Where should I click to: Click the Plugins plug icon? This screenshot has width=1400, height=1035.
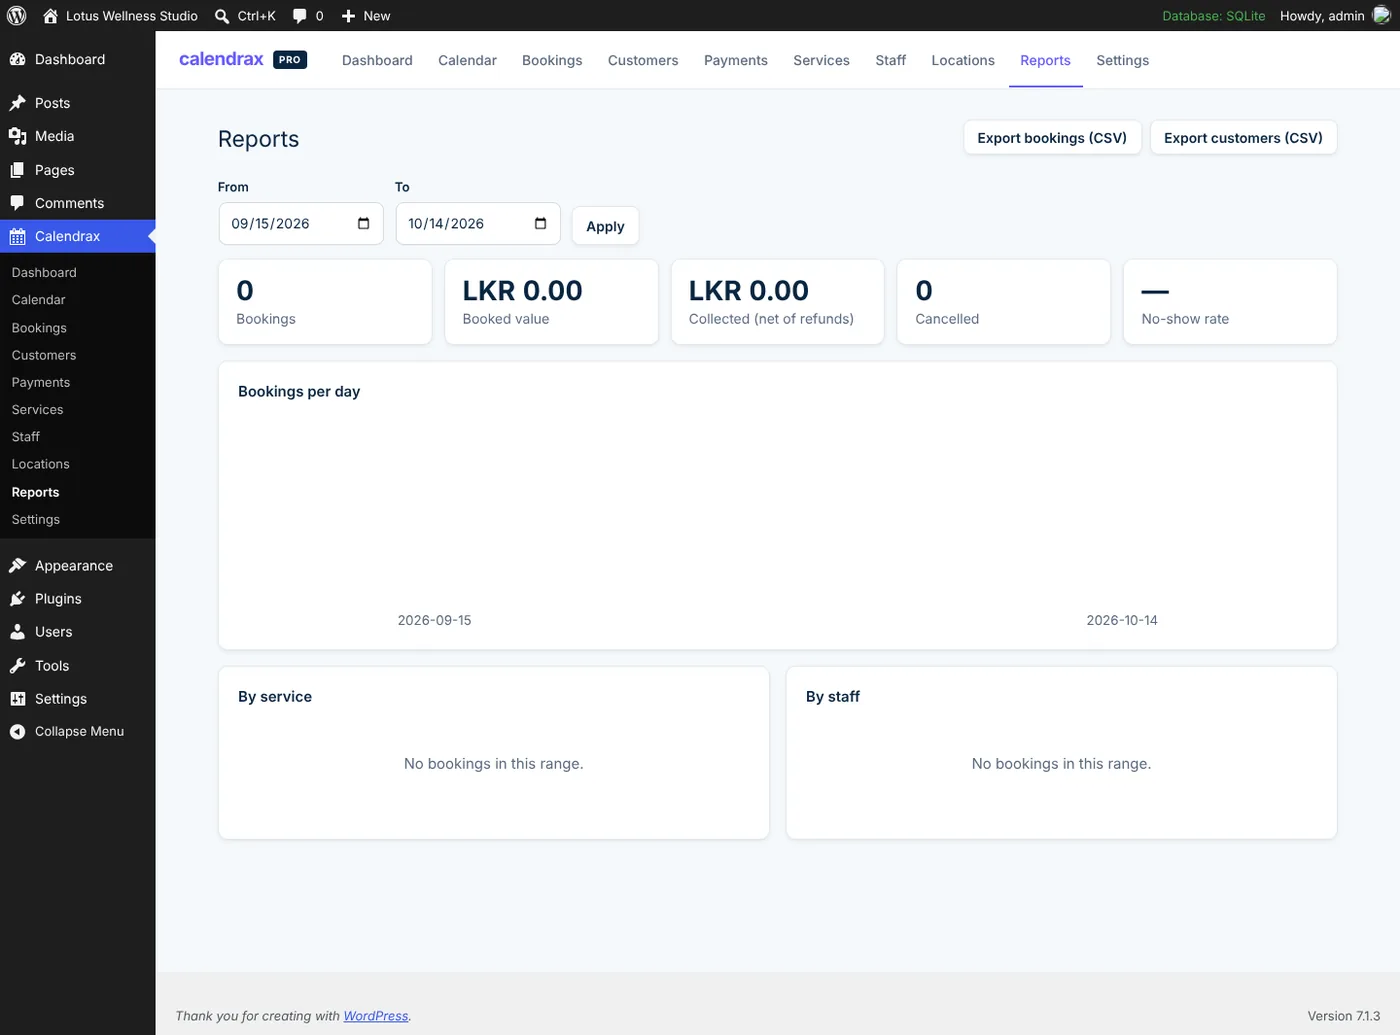tap(17, 599)
